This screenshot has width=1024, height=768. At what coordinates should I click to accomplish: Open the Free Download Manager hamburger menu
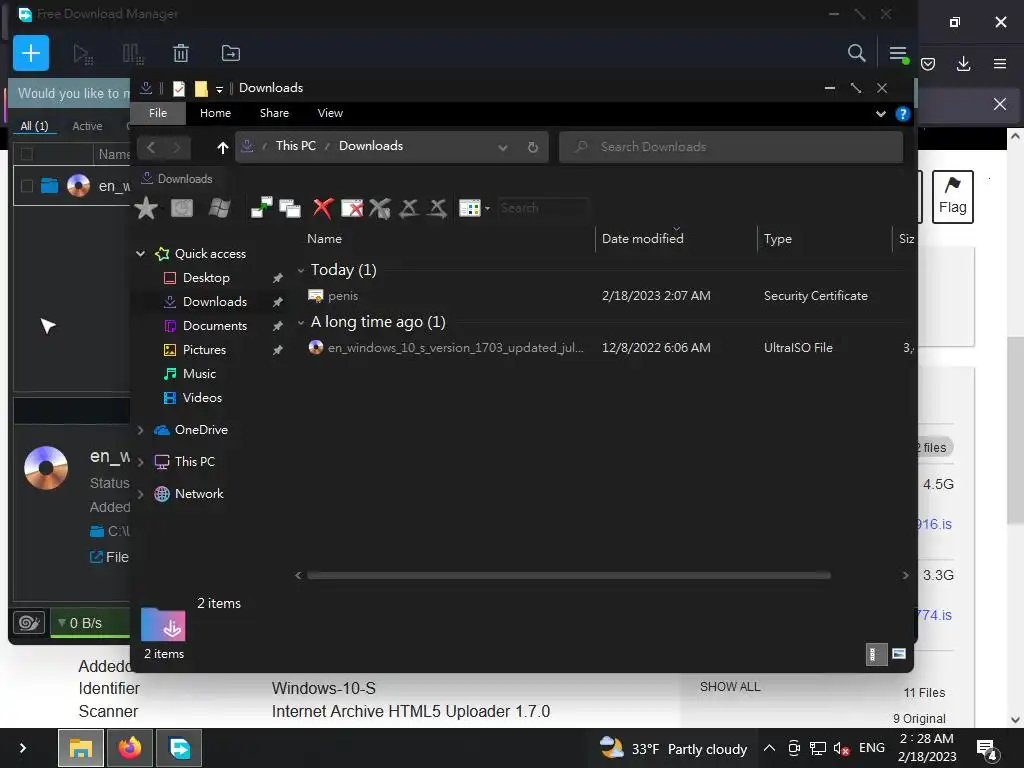898,54
